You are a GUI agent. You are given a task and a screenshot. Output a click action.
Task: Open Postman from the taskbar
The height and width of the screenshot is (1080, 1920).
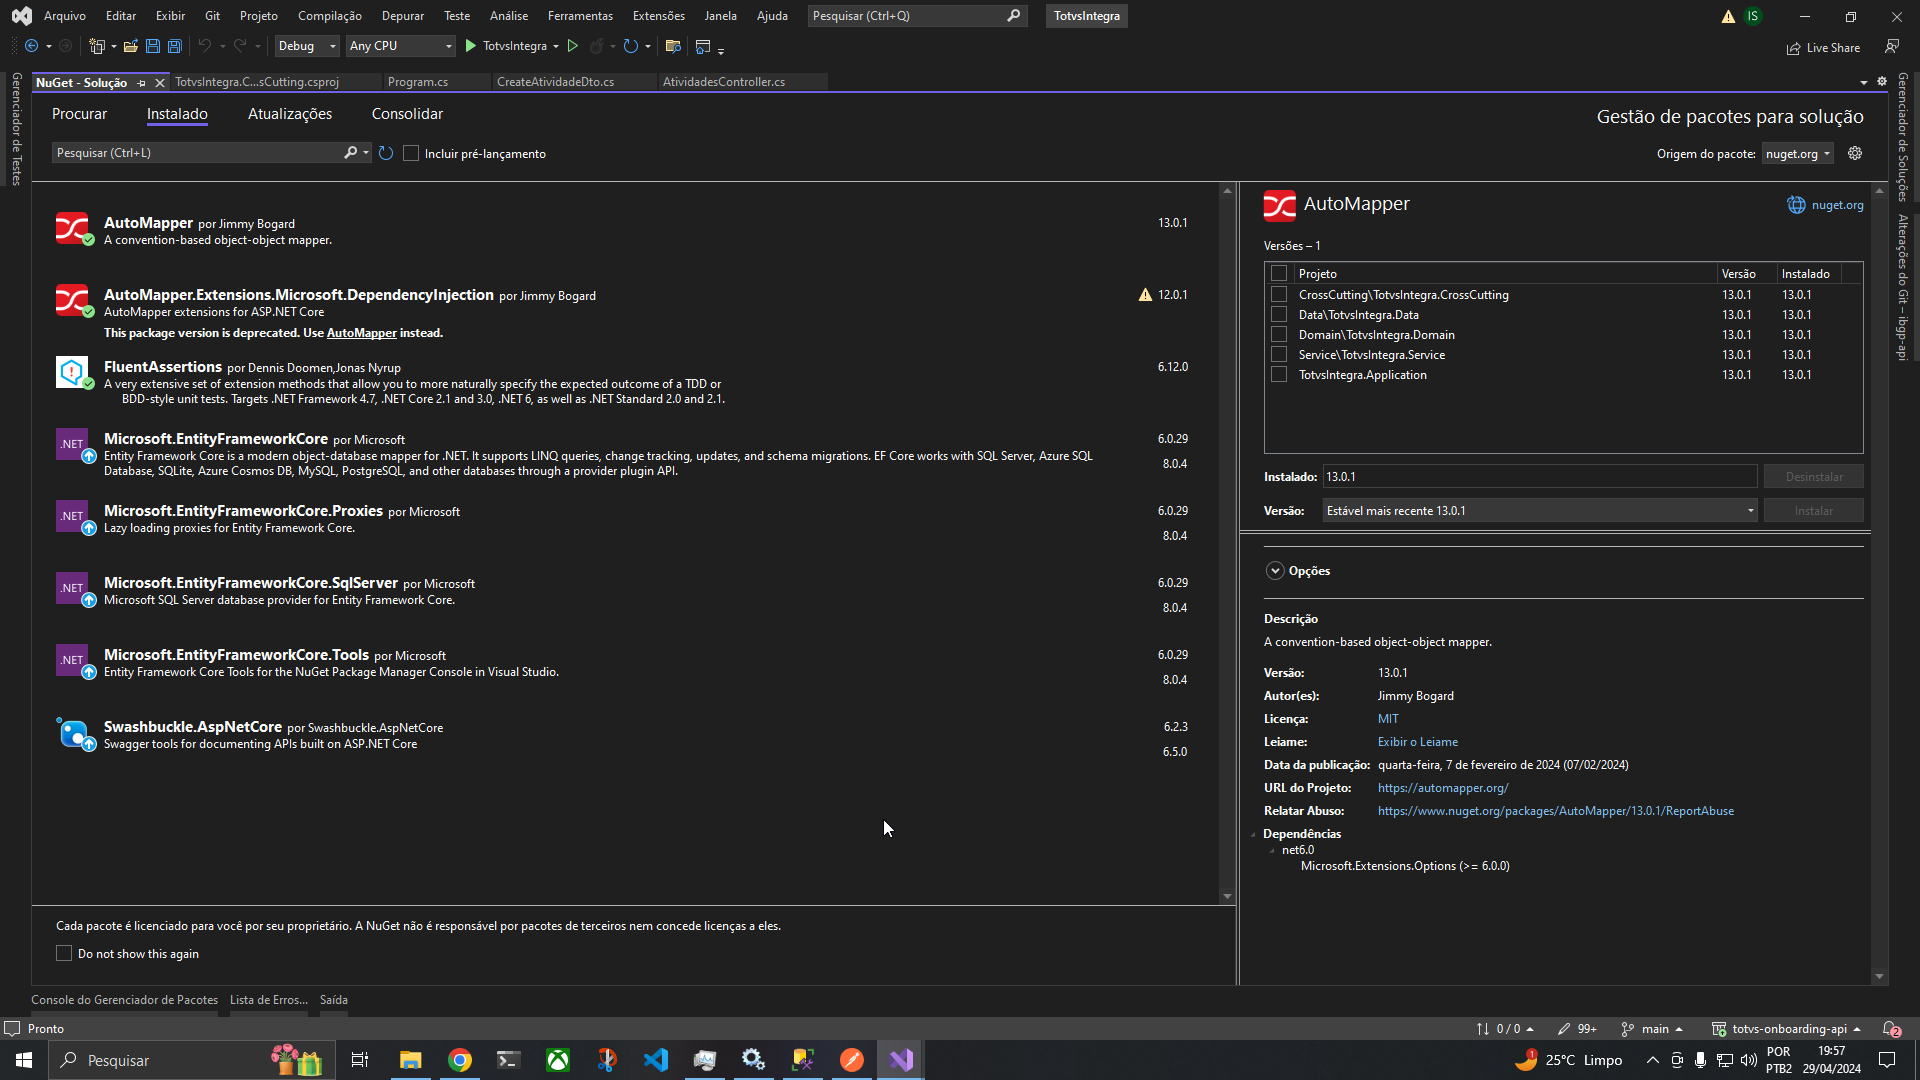(852, 1060)
